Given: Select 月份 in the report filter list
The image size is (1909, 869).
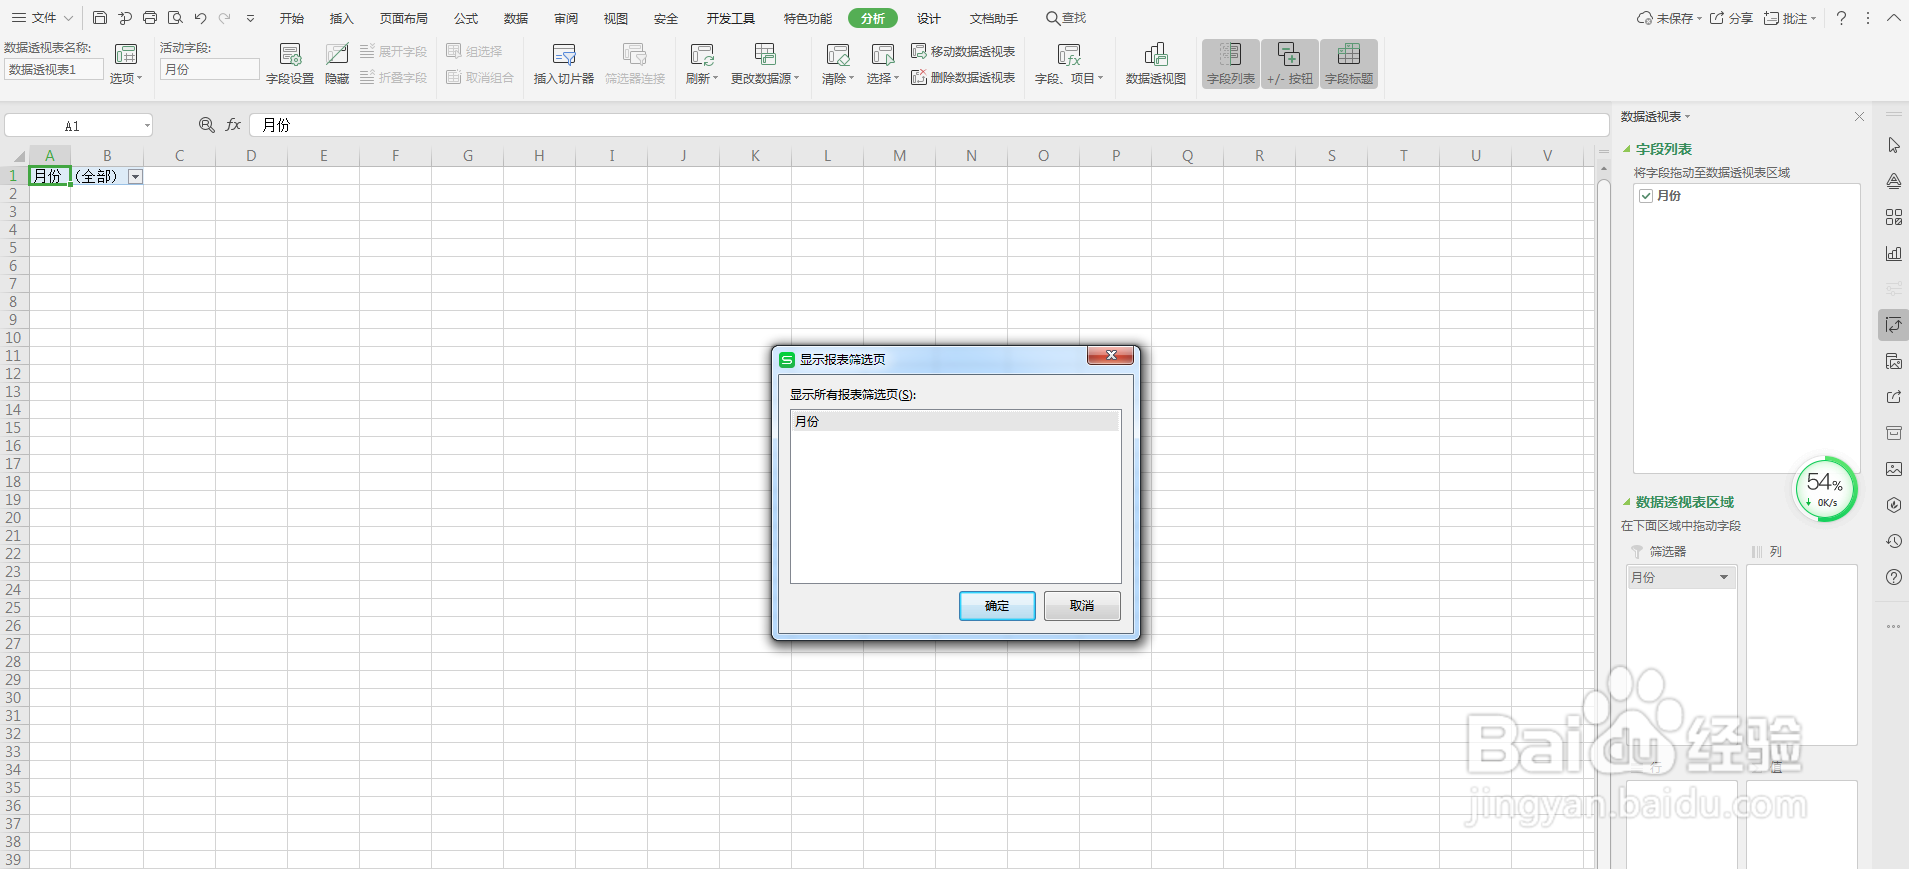Looking at the screenshot, I should pos(955,422).
